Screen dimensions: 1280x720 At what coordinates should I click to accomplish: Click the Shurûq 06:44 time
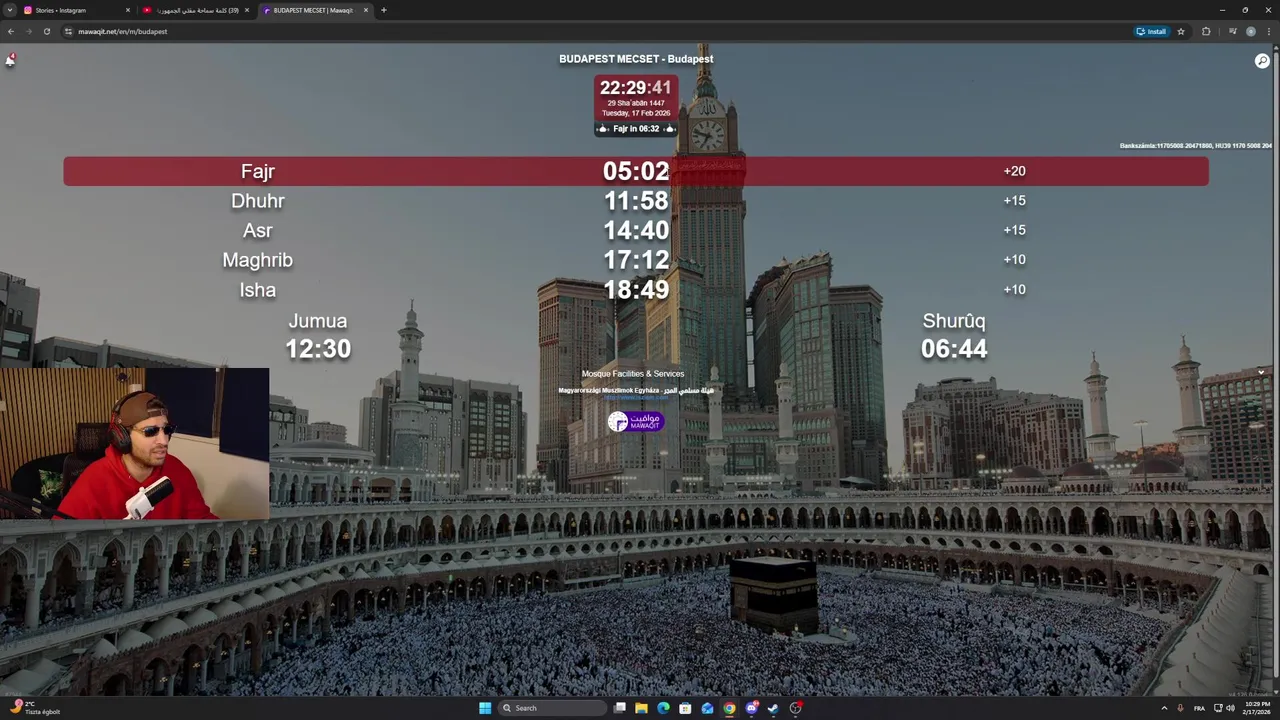pos(954,348)
